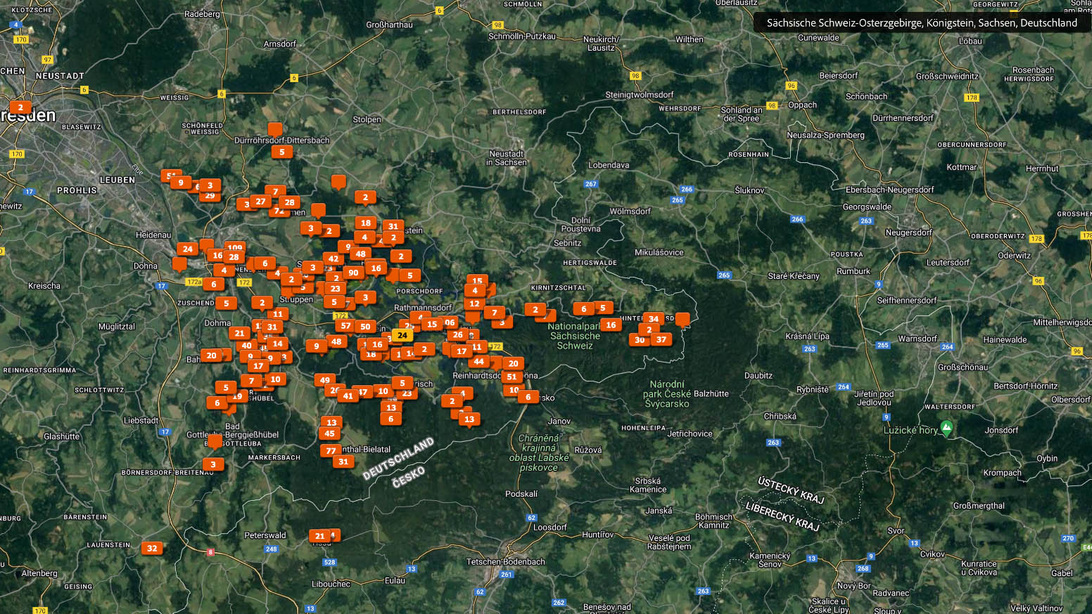1092x614 pixels.
Task: Click the yellow highlighted marker 24
Action: click(402, 336)
